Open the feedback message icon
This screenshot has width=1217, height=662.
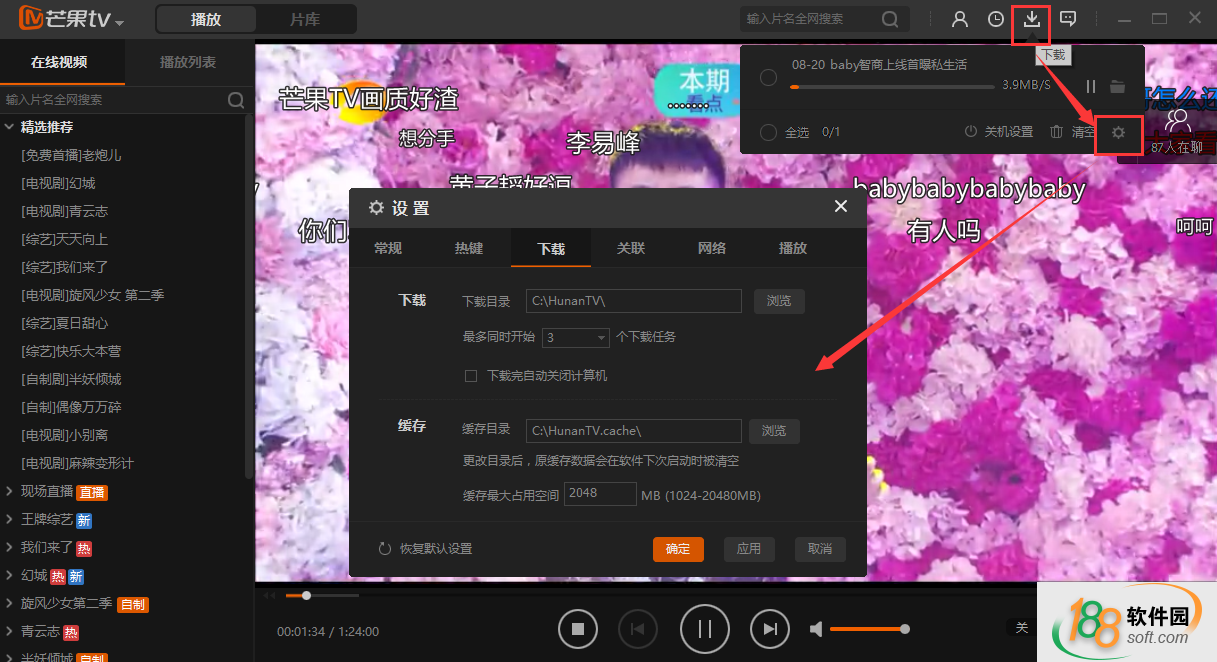click(x=1068, y=19)
